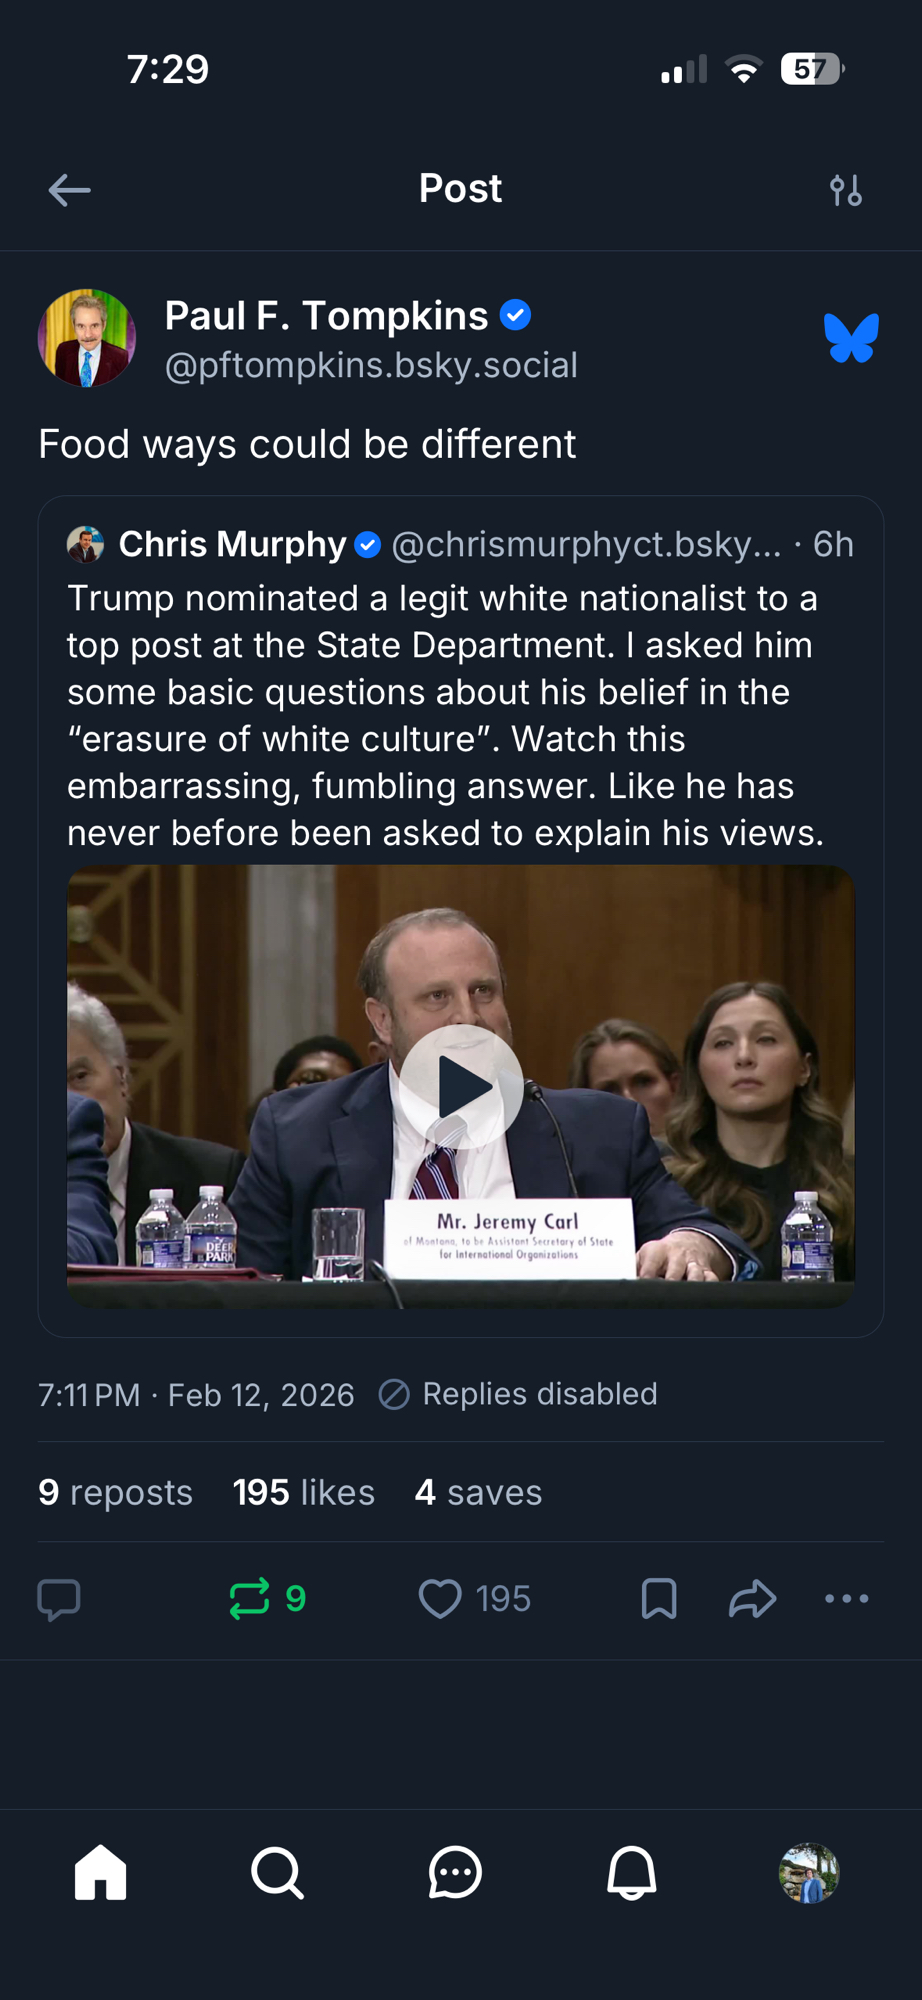This screenshot has width=922, height=2000.
Task: Share post via arrow icon
Action: [752, 1599]
